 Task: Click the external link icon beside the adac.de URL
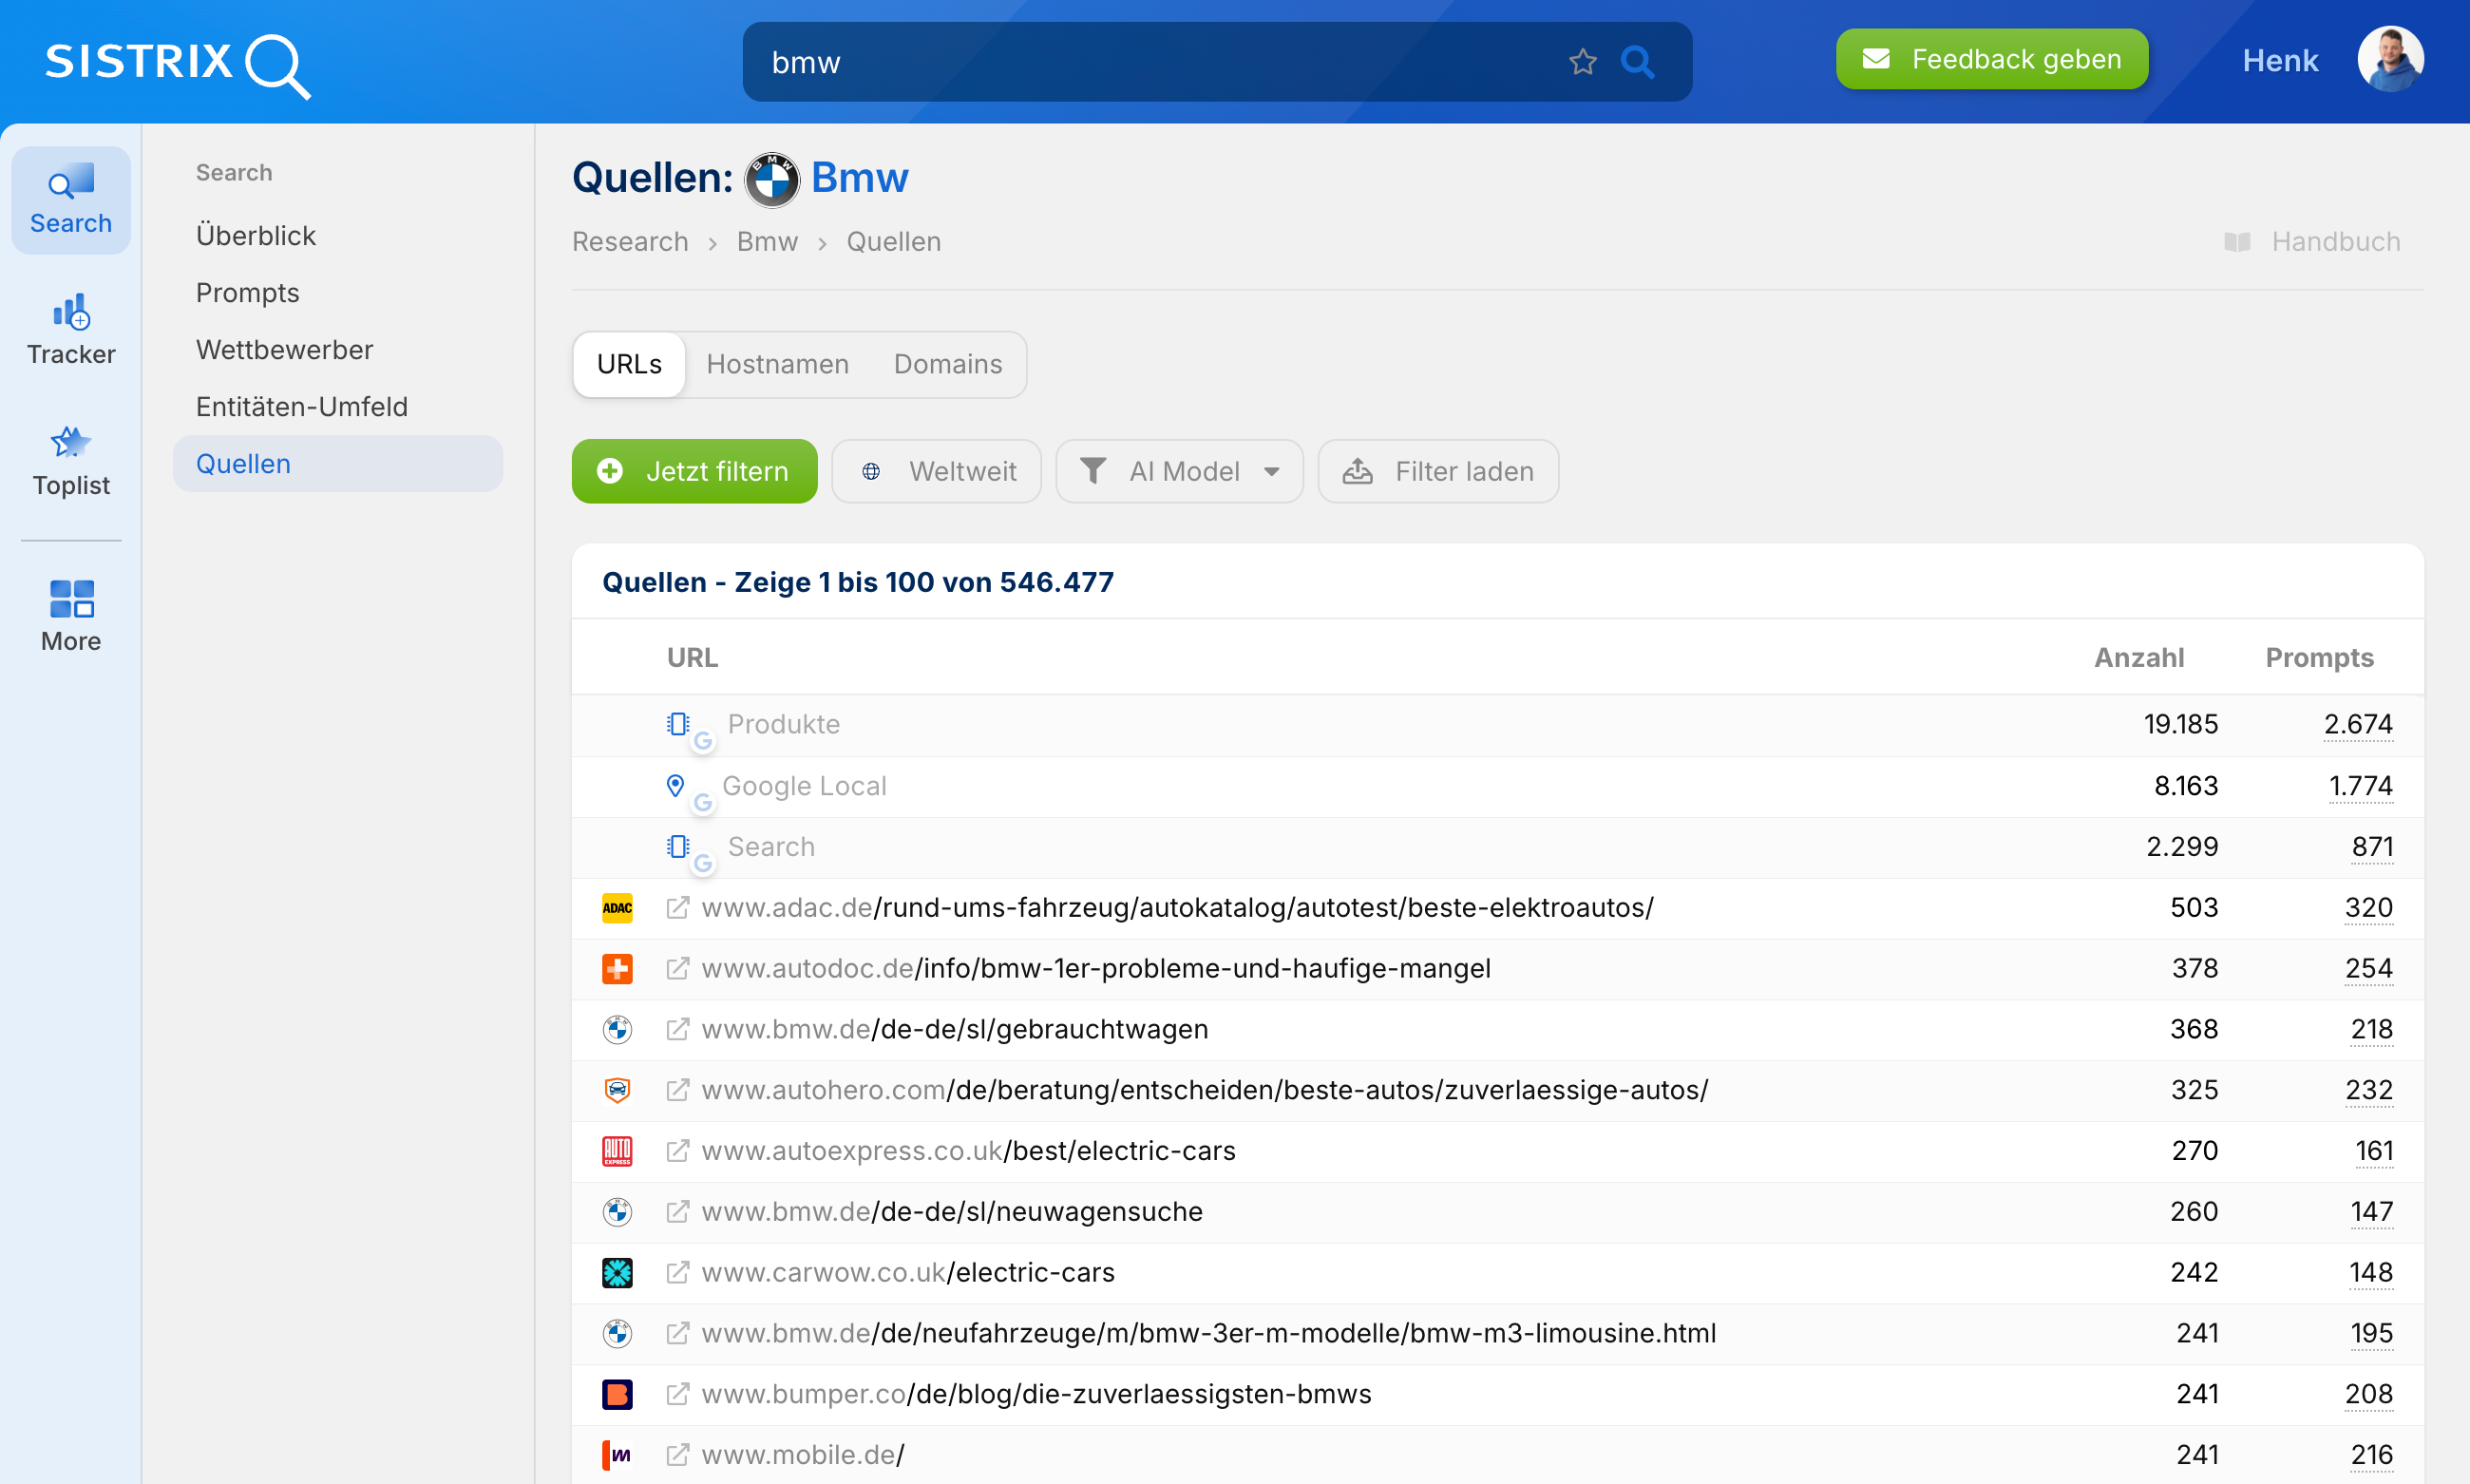coord(678,907)
